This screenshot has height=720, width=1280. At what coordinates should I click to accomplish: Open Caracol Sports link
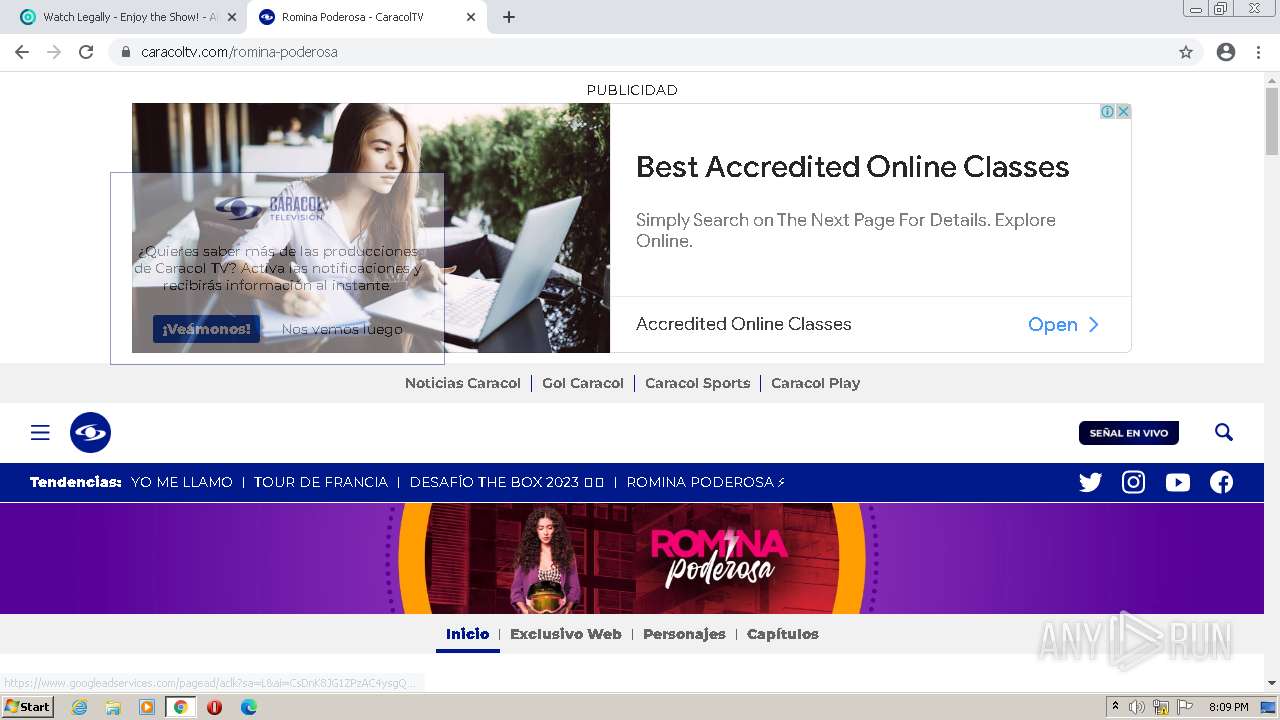[x=697, y=383]
